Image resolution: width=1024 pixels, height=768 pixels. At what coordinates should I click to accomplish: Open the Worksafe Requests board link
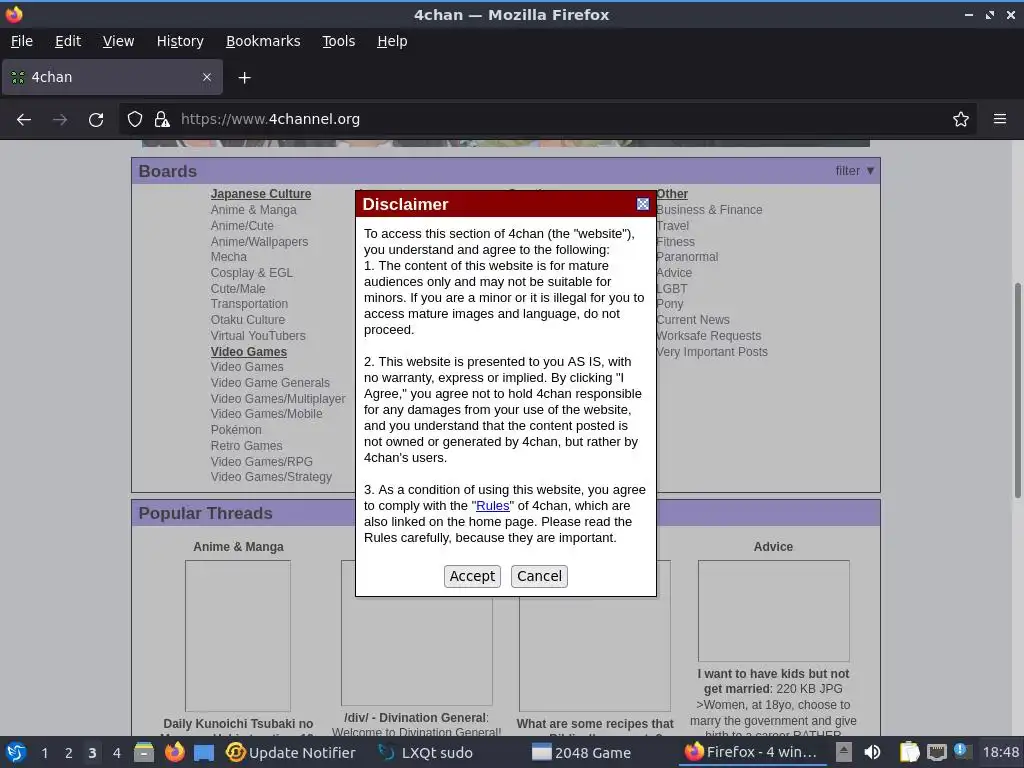coord(709,336)
